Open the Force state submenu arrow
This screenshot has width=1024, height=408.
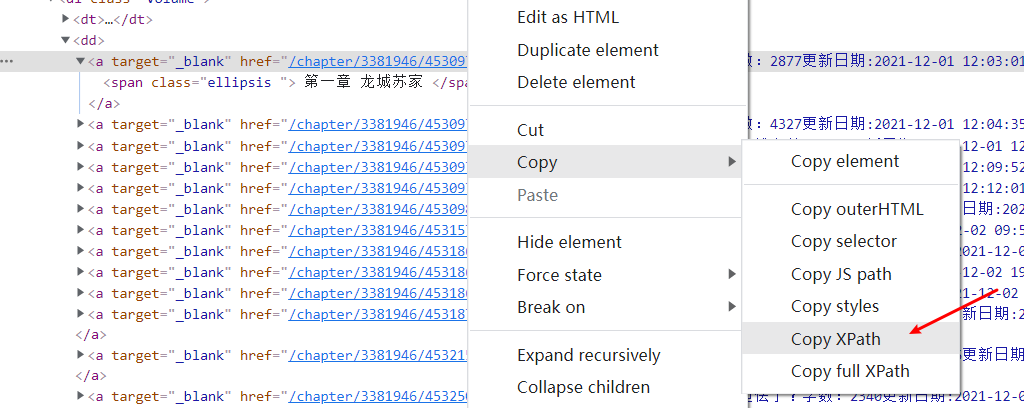click(x=732, y=275)
